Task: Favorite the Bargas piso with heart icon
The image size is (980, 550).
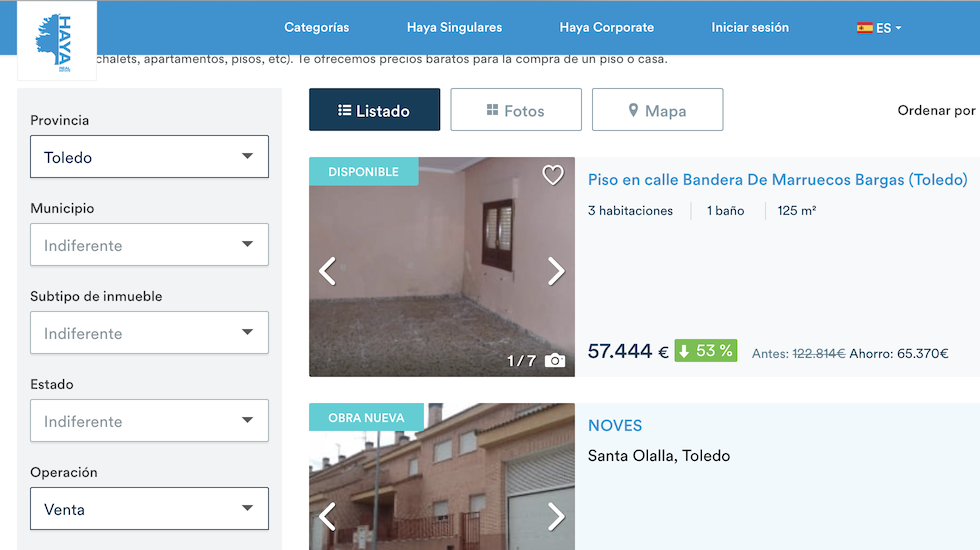Action: [x=552, y=175]
